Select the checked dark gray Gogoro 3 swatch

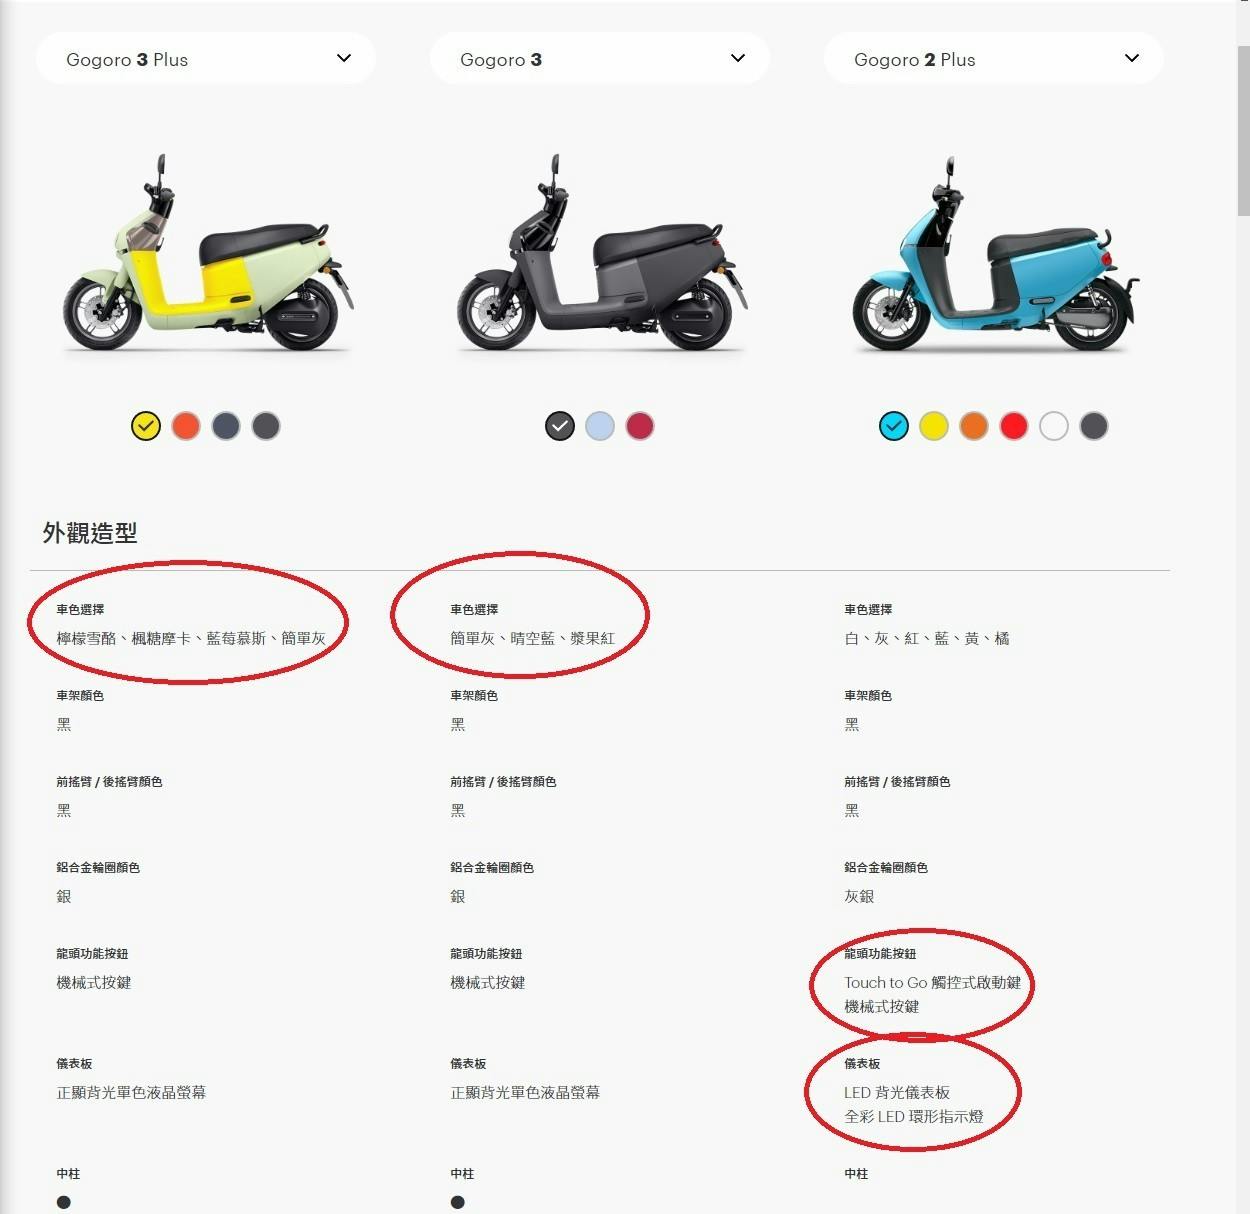point(560,426)
